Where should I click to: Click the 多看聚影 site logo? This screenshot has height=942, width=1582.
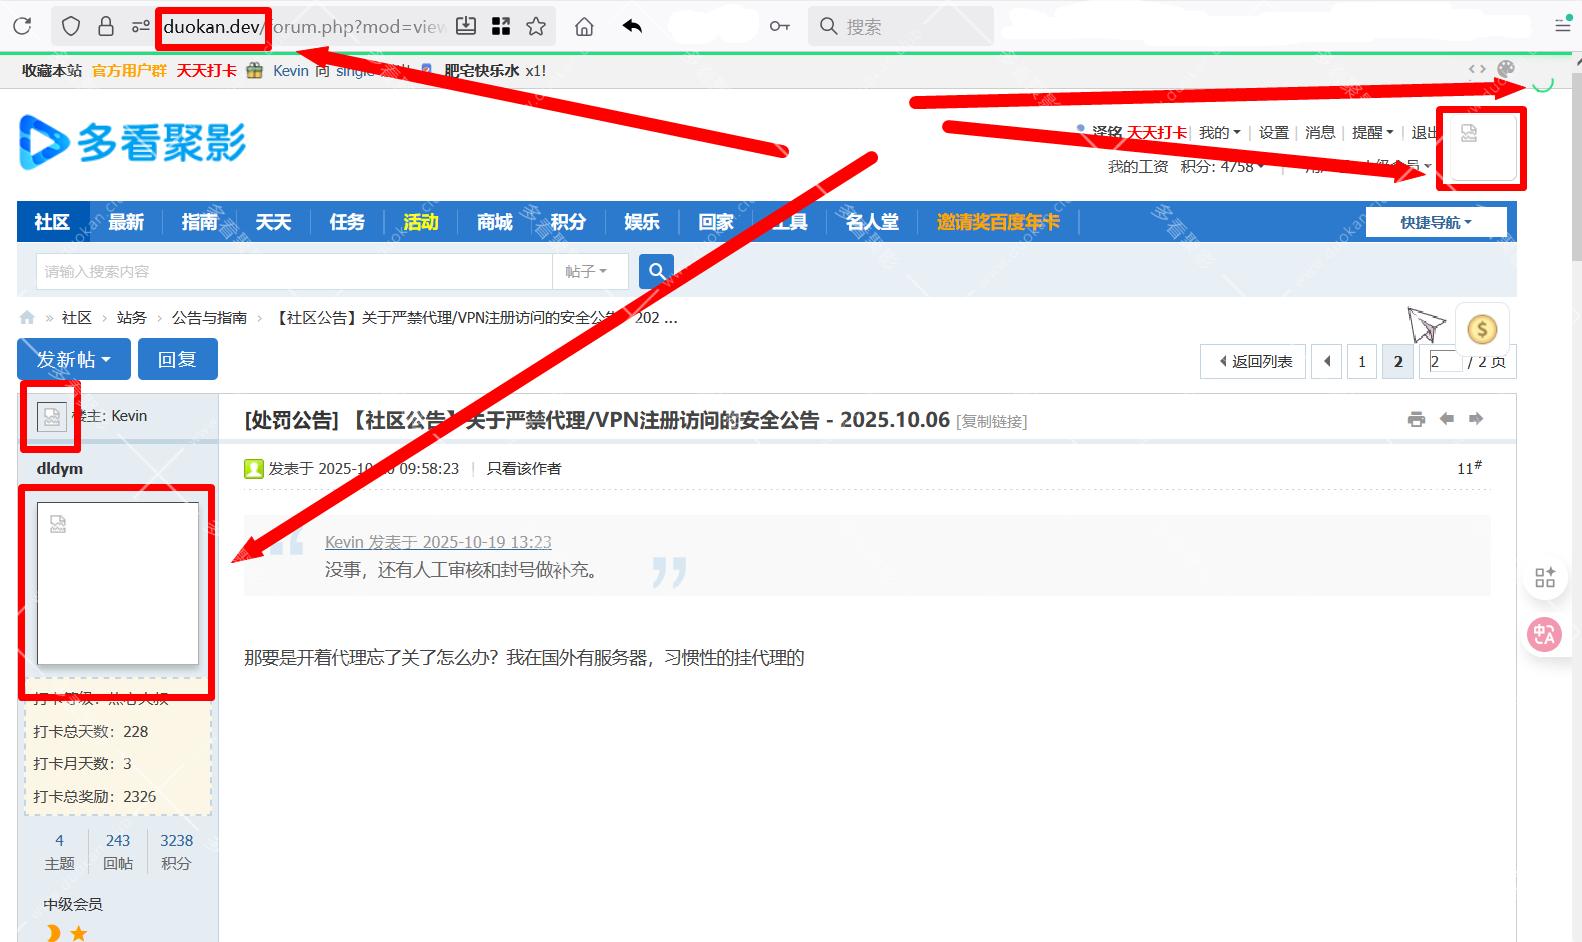click(x=132, y=142)
